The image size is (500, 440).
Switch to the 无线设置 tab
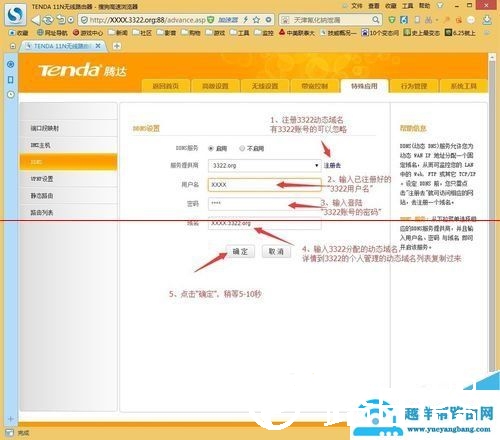click(x=265, y=86)
